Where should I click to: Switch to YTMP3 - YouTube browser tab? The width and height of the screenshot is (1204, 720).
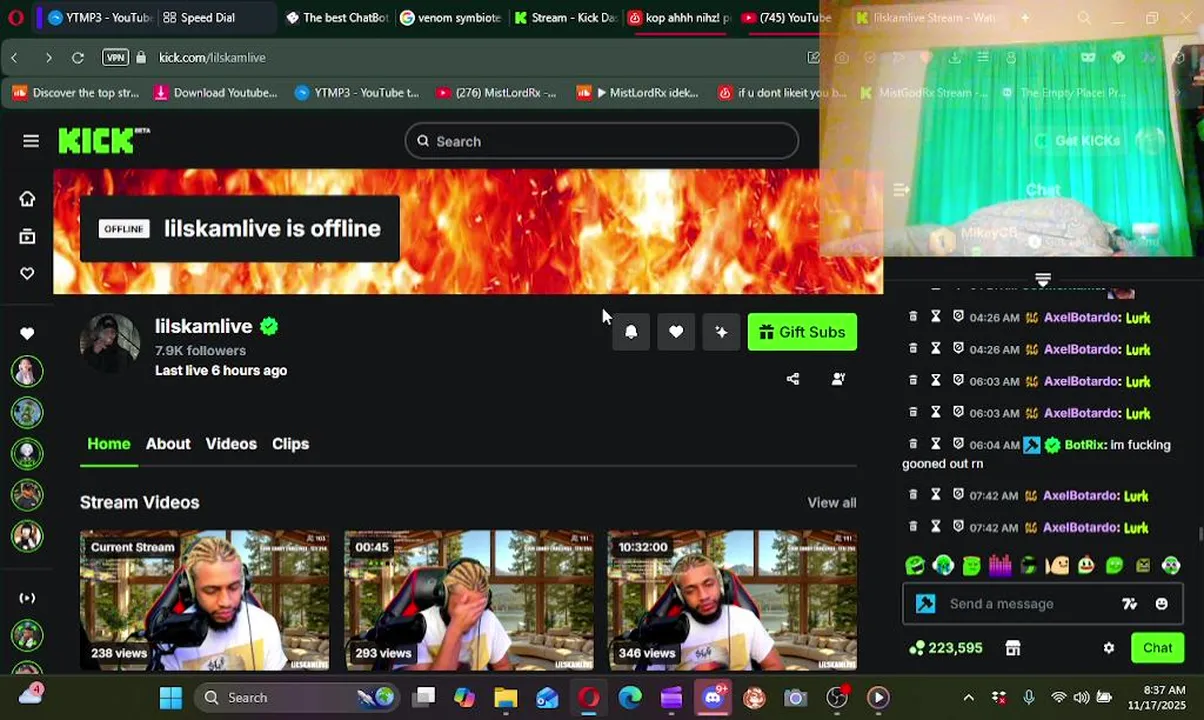(x=99, y=17)
